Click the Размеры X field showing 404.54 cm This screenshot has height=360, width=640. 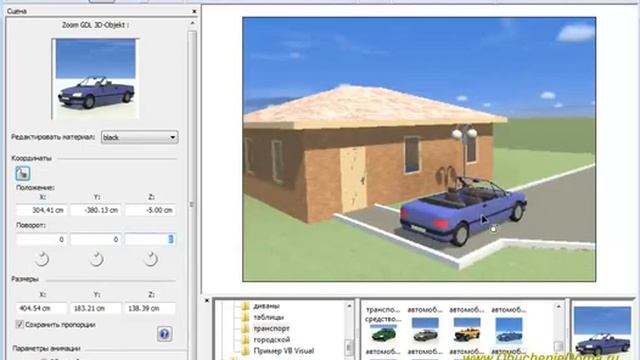41,308
